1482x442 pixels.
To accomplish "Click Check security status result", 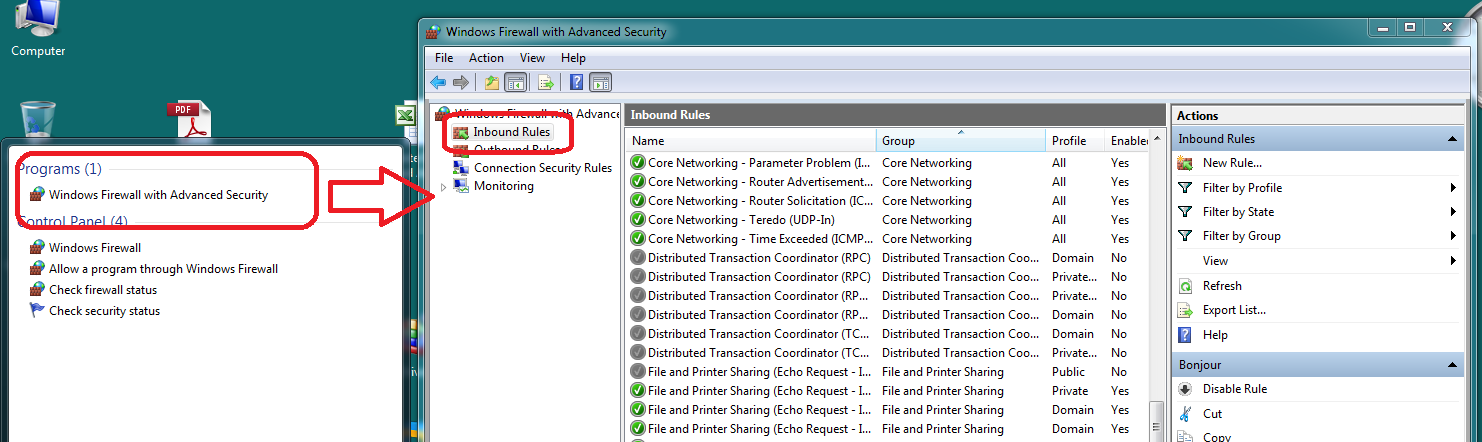I will pos(104,310).
